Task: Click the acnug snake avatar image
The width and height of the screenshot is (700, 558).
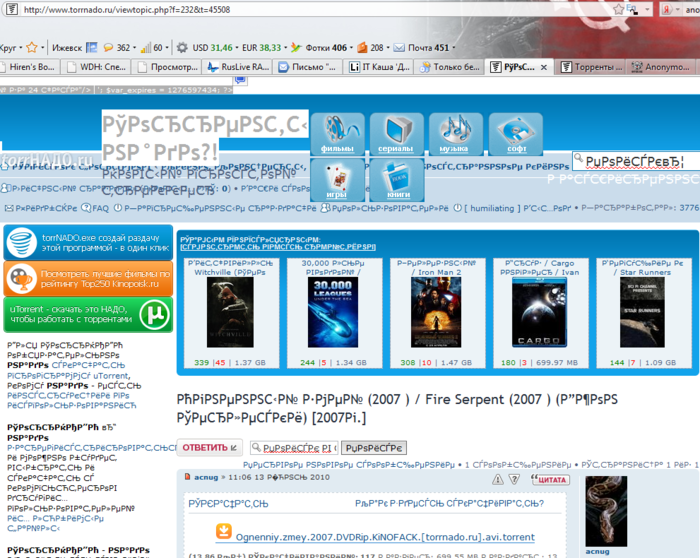Action: (606, 511)
